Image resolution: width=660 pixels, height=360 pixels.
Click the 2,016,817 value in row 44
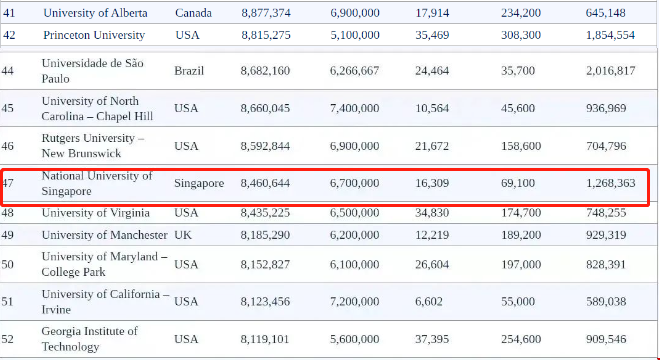[x=611, y=71]
